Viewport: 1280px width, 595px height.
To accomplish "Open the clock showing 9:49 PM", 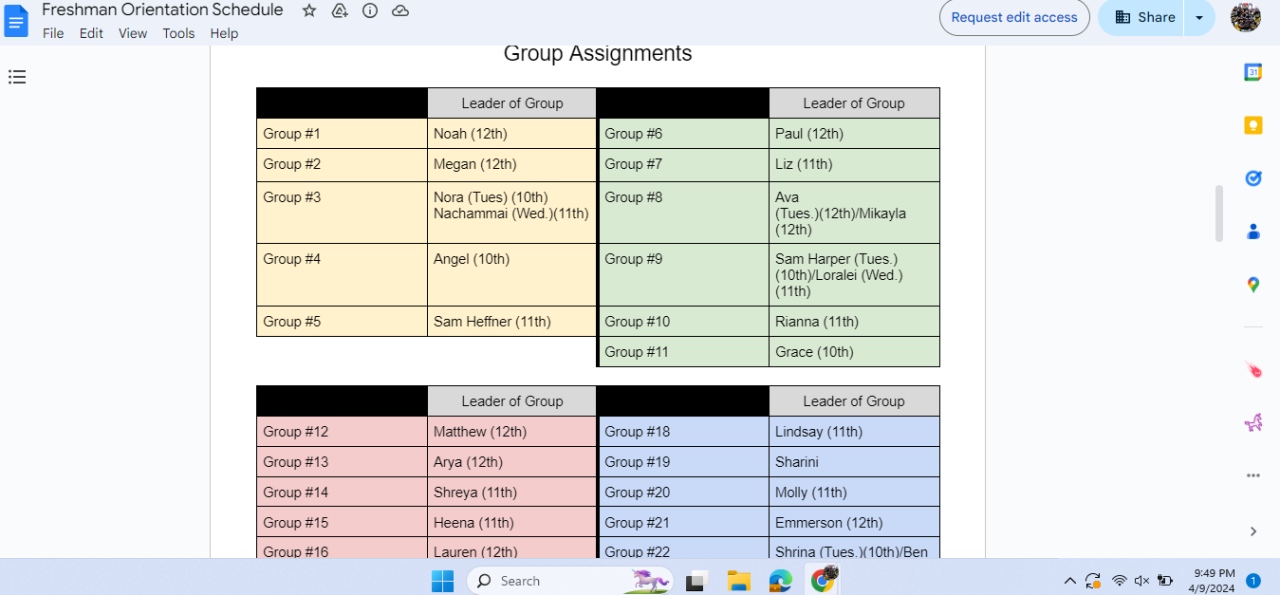I will pyautogui.click(x=1214, y=580).
